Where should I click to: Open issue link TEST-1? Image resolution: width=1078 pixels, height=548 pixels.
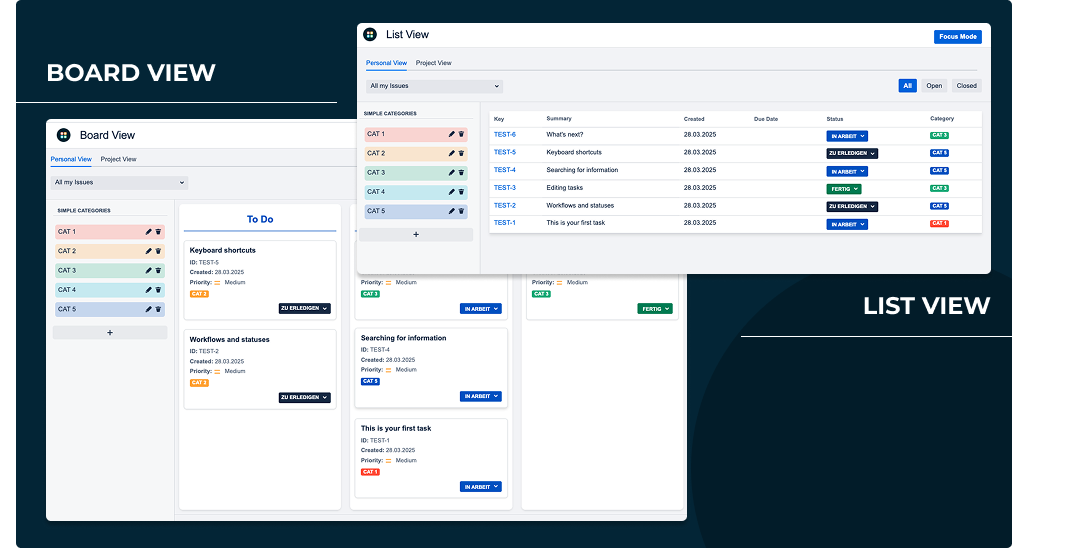tap(505, 223)
